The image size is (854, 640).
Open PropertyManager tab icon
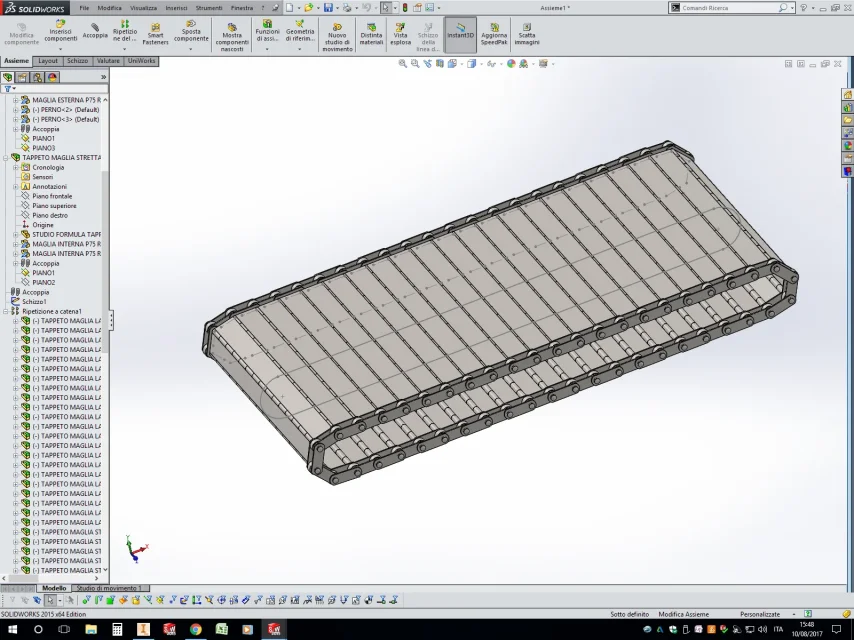[x=22, y=77]
